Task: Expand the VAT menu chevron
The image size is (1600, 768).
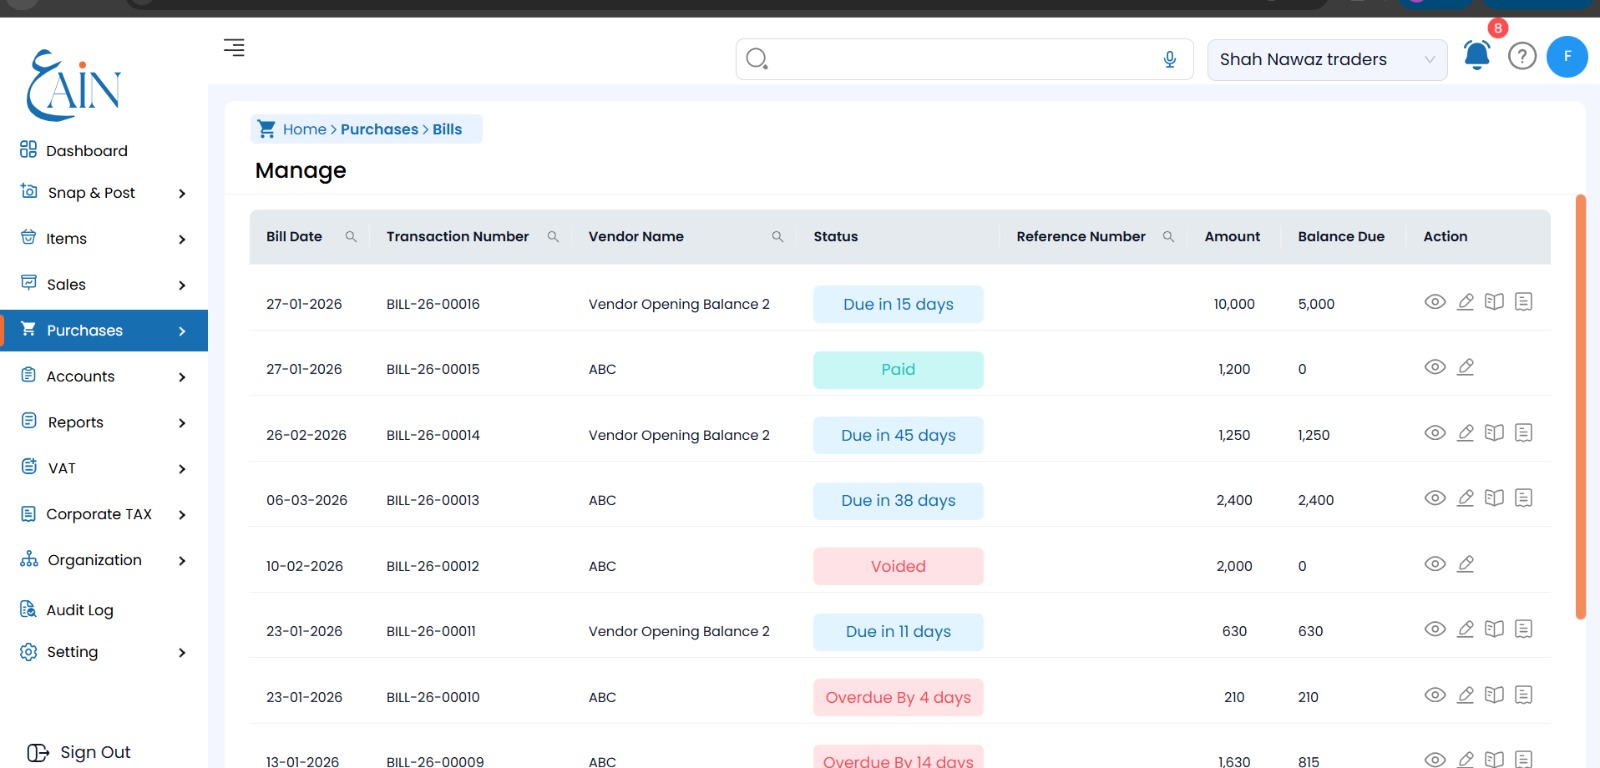Action: point(182,469)
